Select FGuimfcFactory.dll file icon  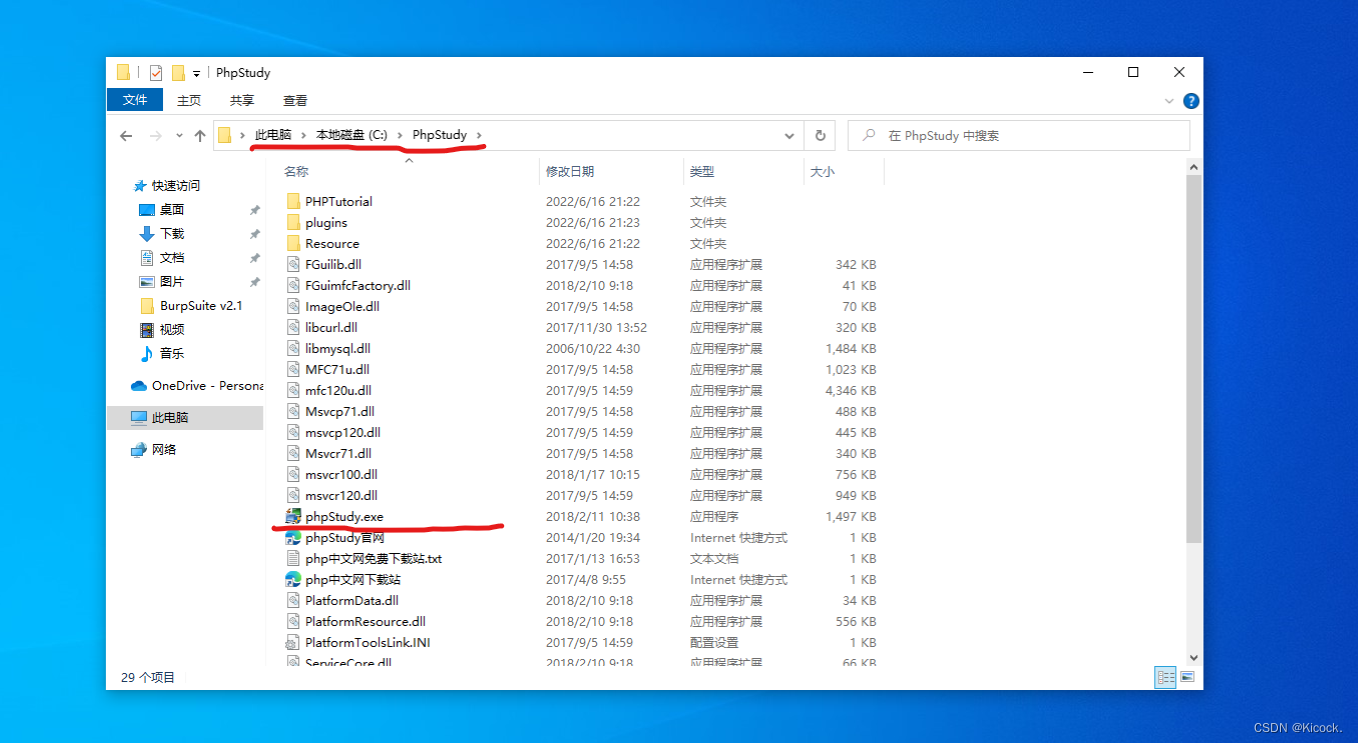coord(293,285)
